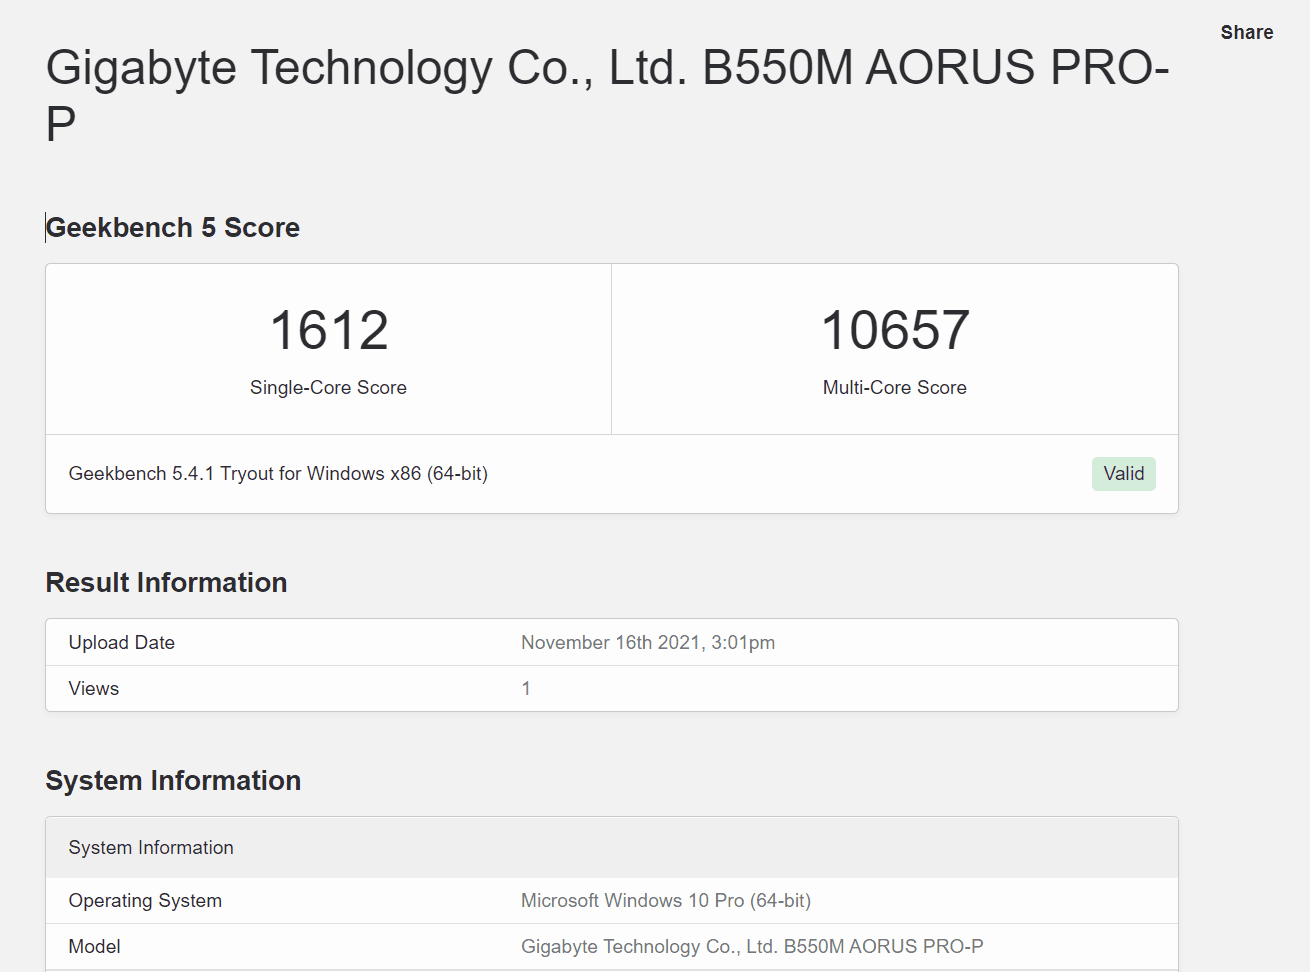Click the Model label
This screenshot has width=1310, height=972.
click(95, 947)
